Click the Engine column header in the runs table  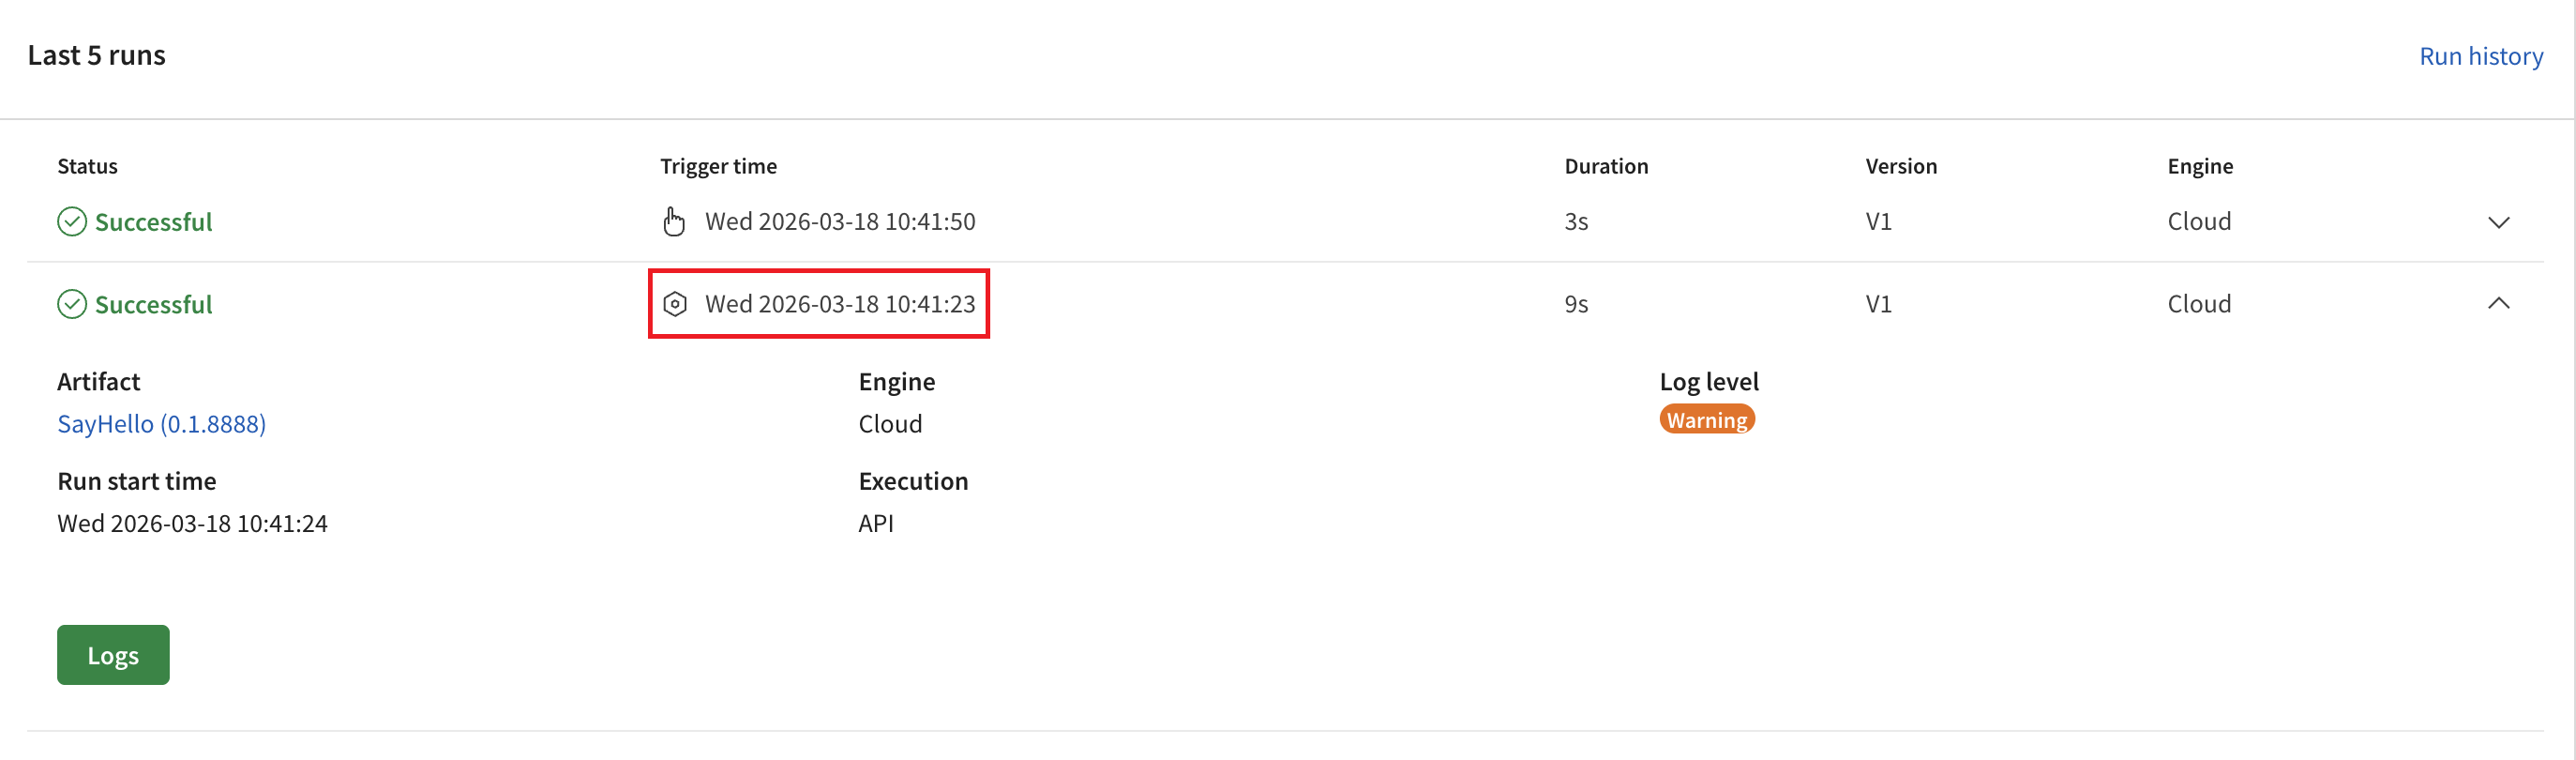tap(2199, 166)
